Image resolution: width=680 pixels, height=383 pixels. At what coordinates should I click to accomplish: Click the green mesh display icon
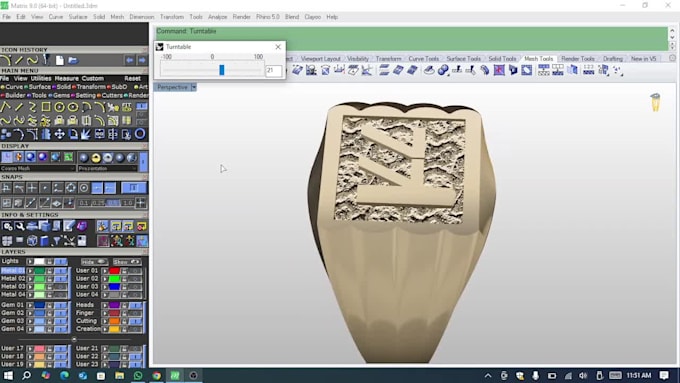69,157
